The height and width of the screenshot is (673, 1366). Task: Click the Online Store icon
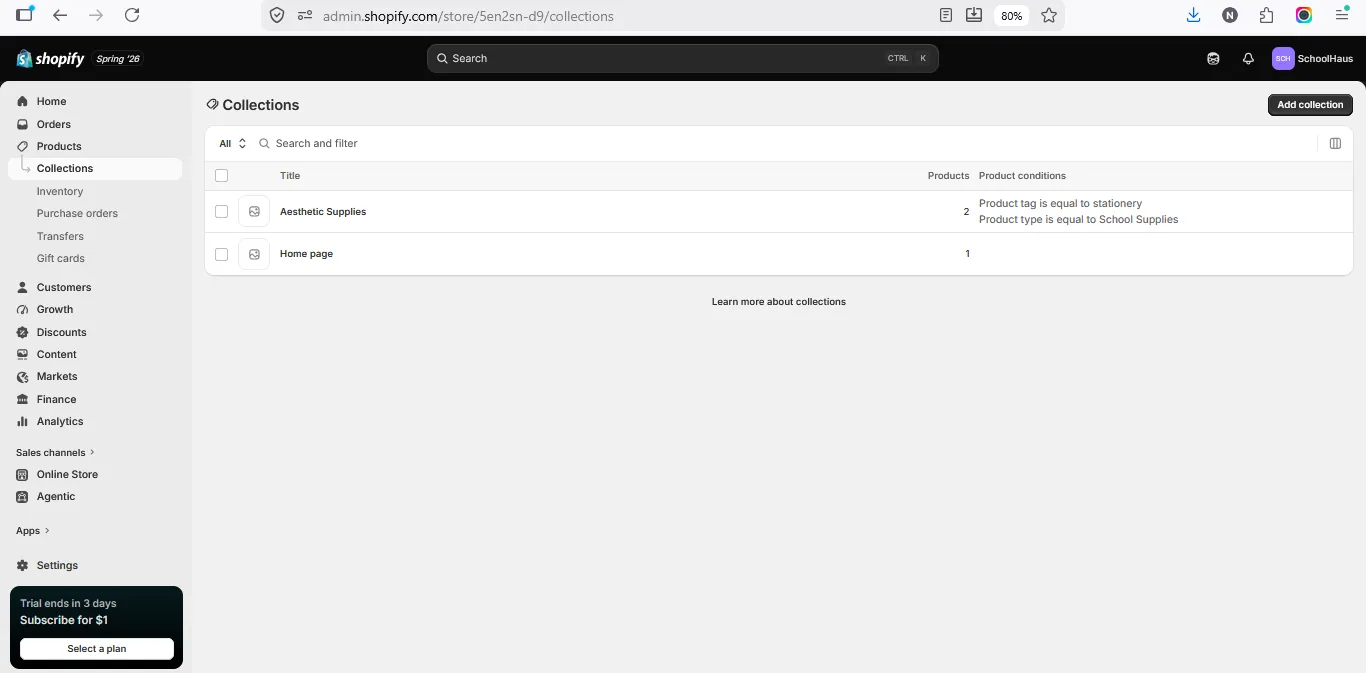click(x=23, y=474)
